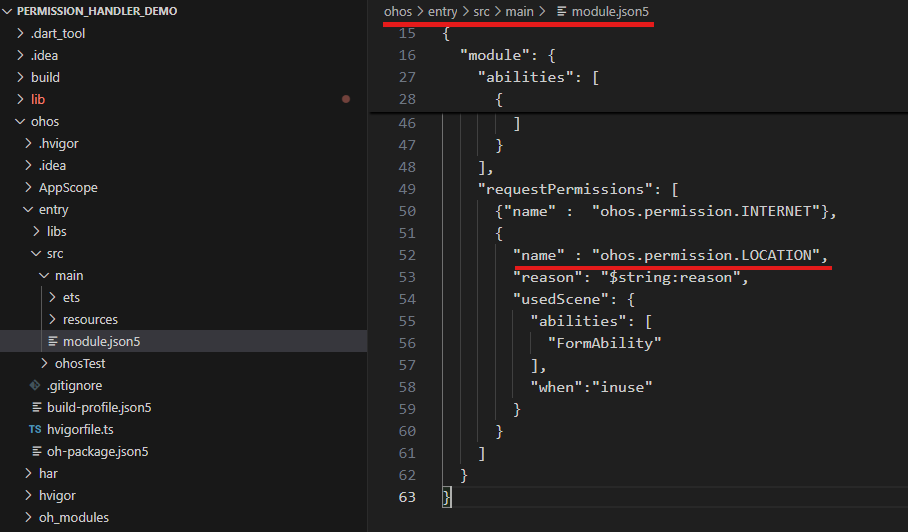Click the modified dot indicator beside lib
The height and width of the screenshot is (532, 908).
tap(346, 99)
